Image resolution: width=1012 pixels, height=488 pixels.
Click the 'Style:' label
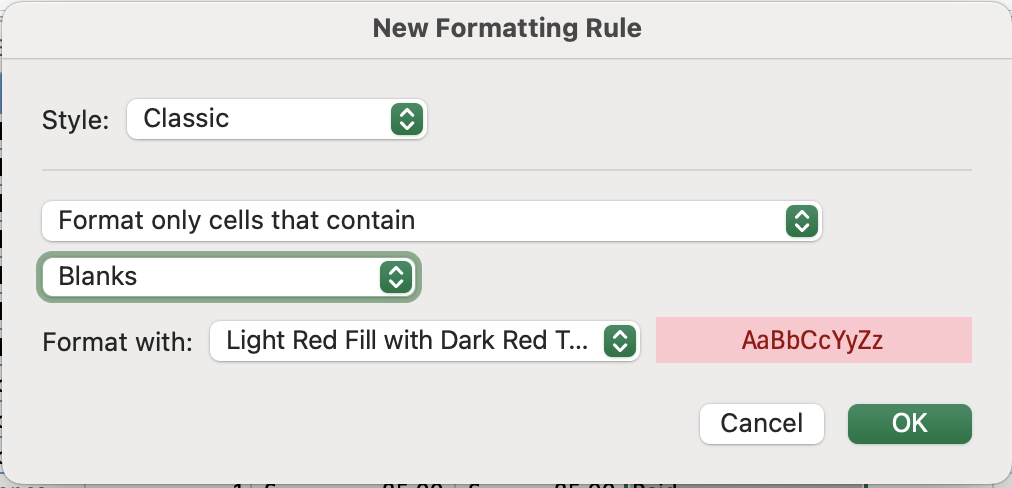74,120
